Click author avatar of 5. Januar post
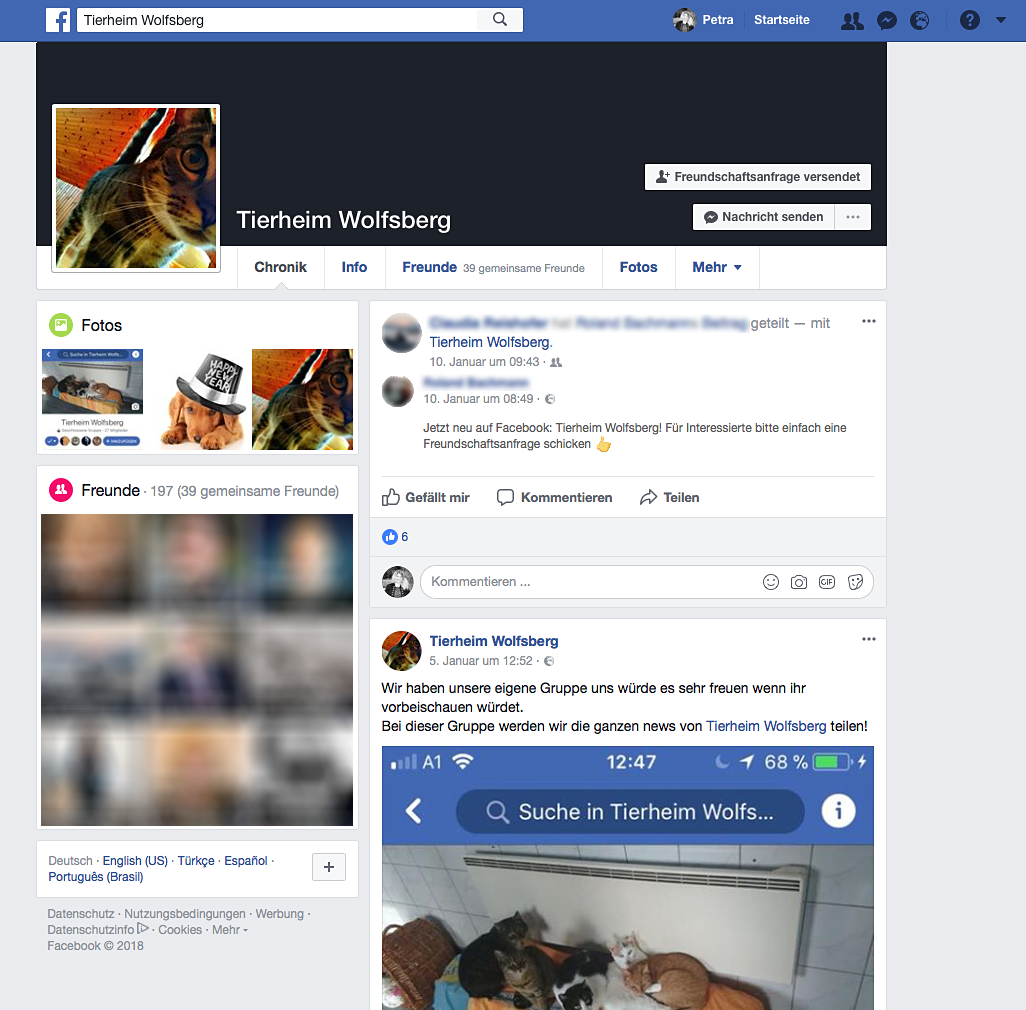 tap(401, 651)
